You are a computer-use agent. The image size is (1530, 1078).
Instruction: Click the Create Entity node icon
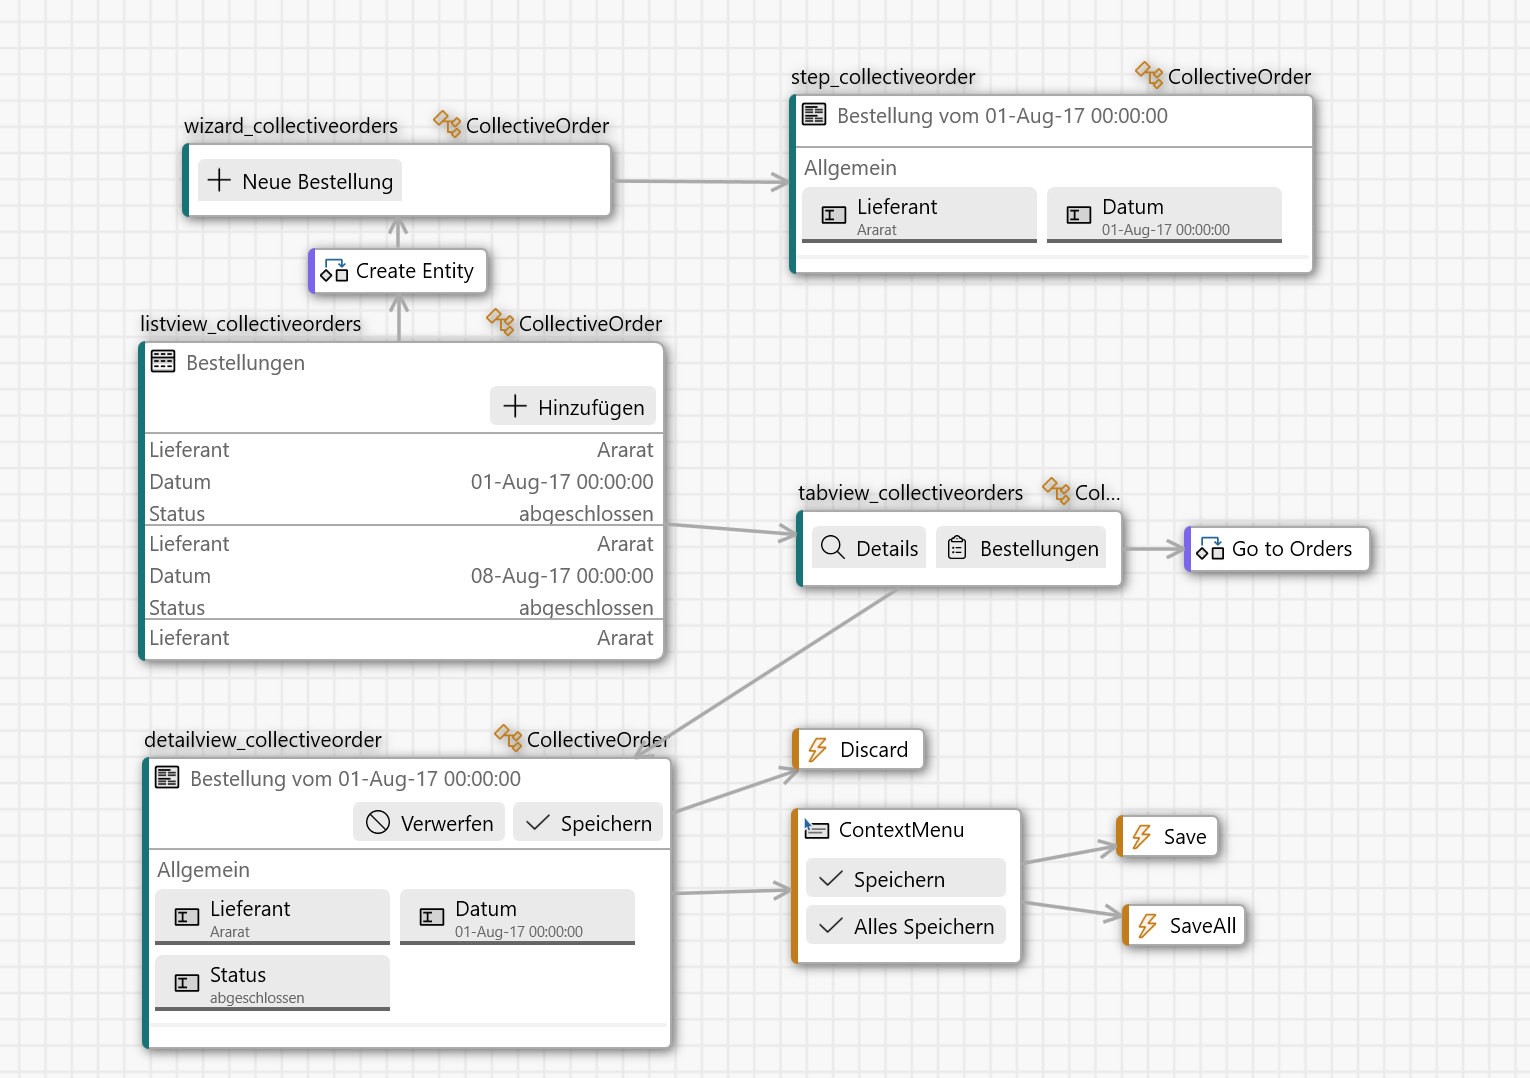pyautogui.click(x=334, y=271)
